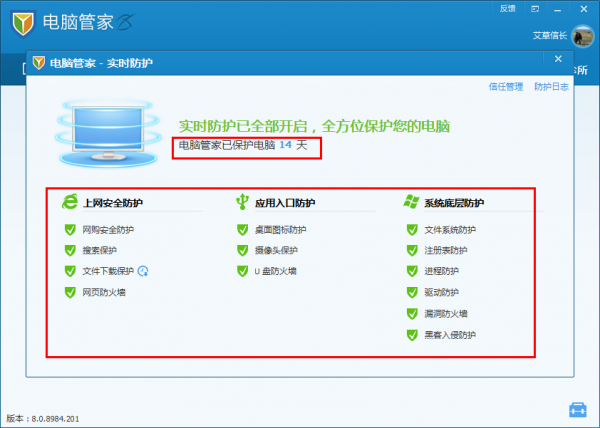Open the blue toolbox icon at bottom right
The image size is (600, 428).
[x=577, y=410]
